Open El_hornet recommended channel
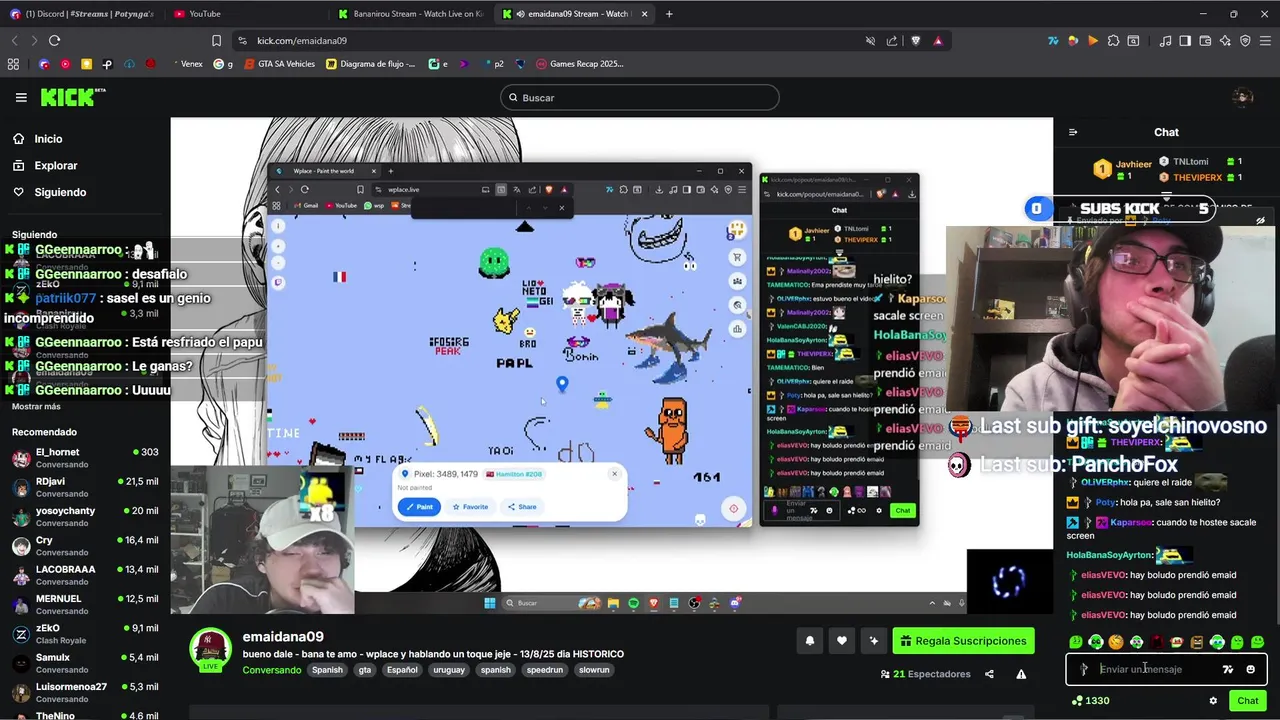This screenshot has width=1280, height=720. click(x=85, y=458)
